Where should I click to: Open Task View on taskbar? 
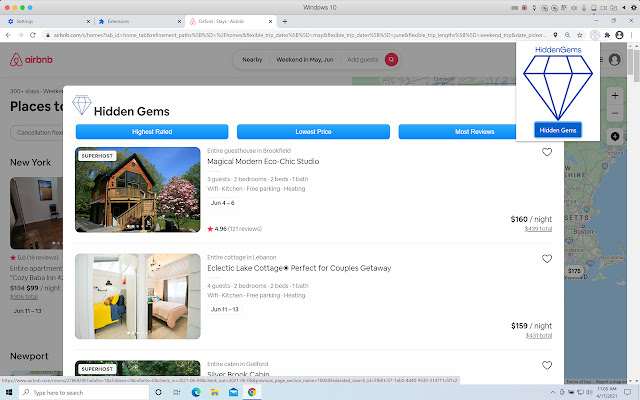[x=176, y=392]
